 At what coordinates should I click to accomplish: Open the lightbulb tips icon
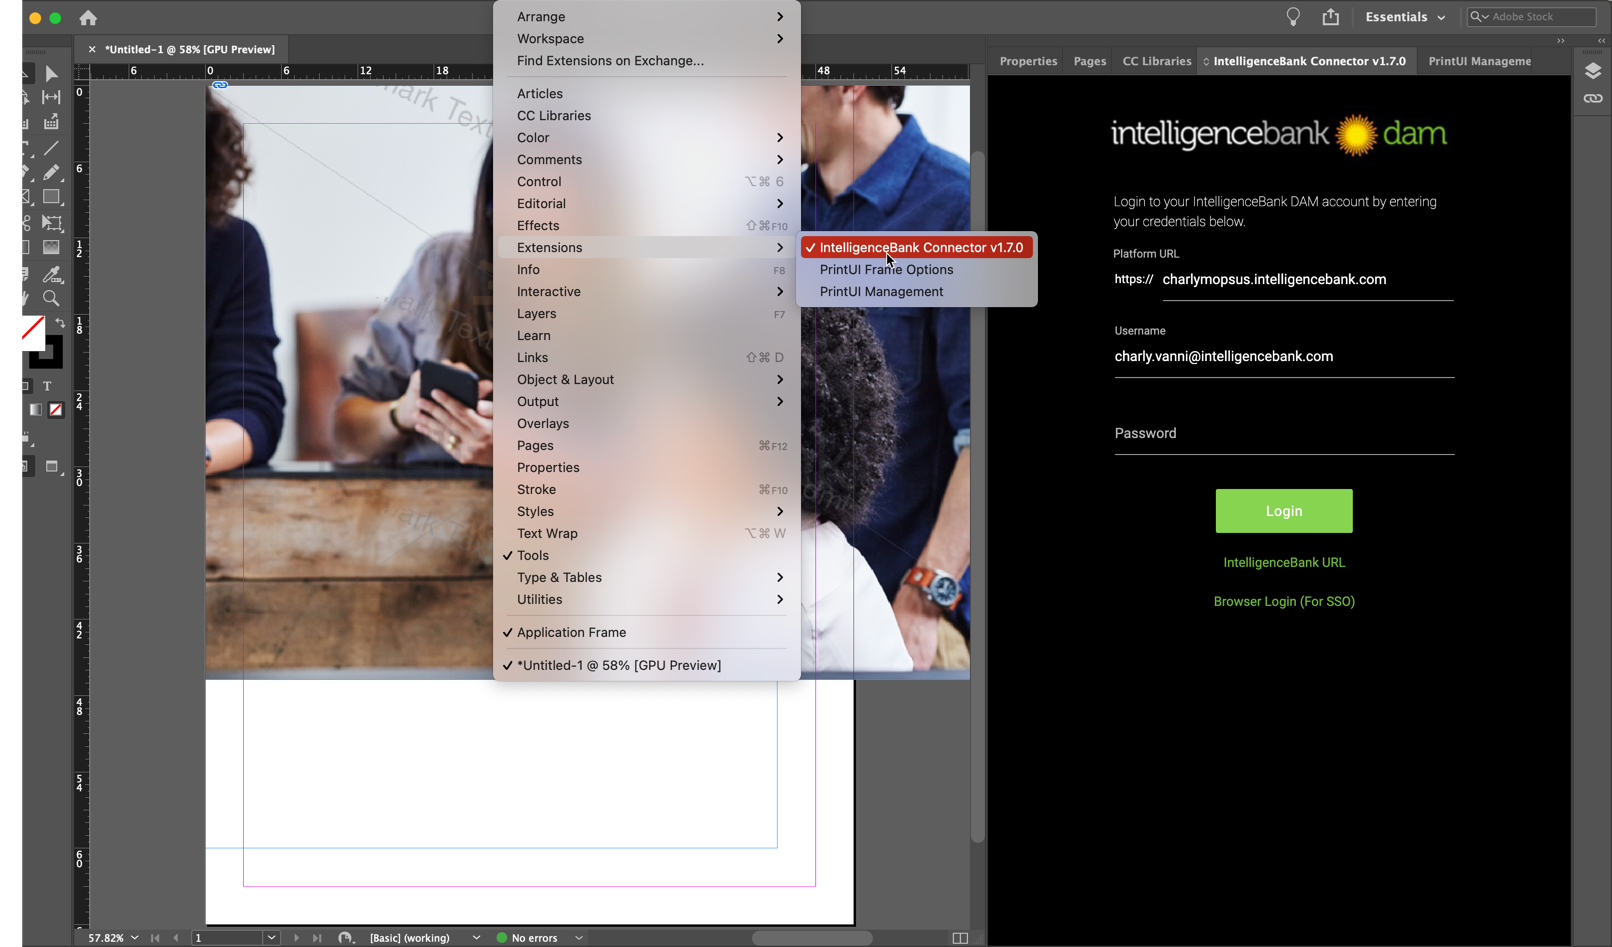coord(1293,17)
